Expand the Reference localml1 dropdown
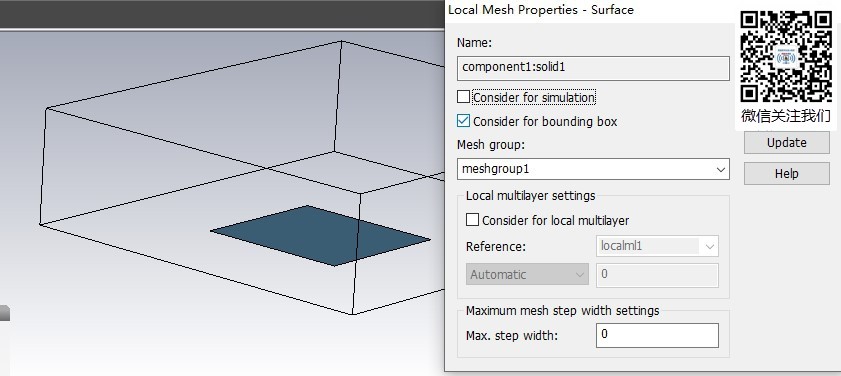This screenshot has height=376, width=841. click(657, 246)
